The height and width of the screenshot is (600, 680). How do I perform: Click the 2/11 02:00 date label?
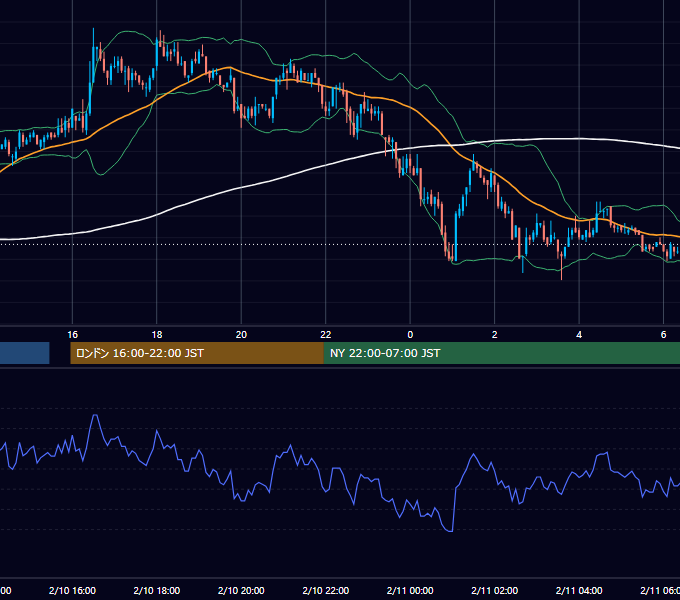(494, 590)
